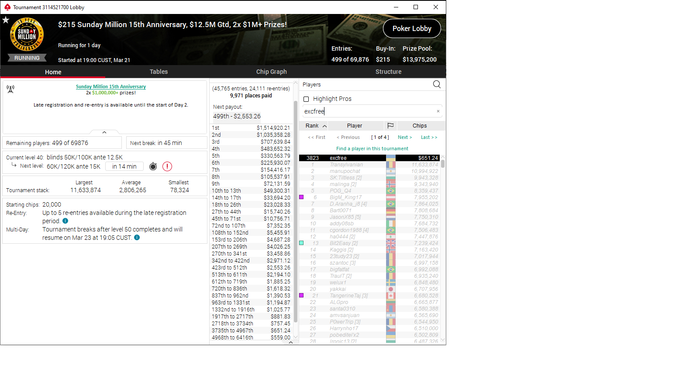Click the flag next to Transylvanian
700x380 pixels.
pos(391,165)
